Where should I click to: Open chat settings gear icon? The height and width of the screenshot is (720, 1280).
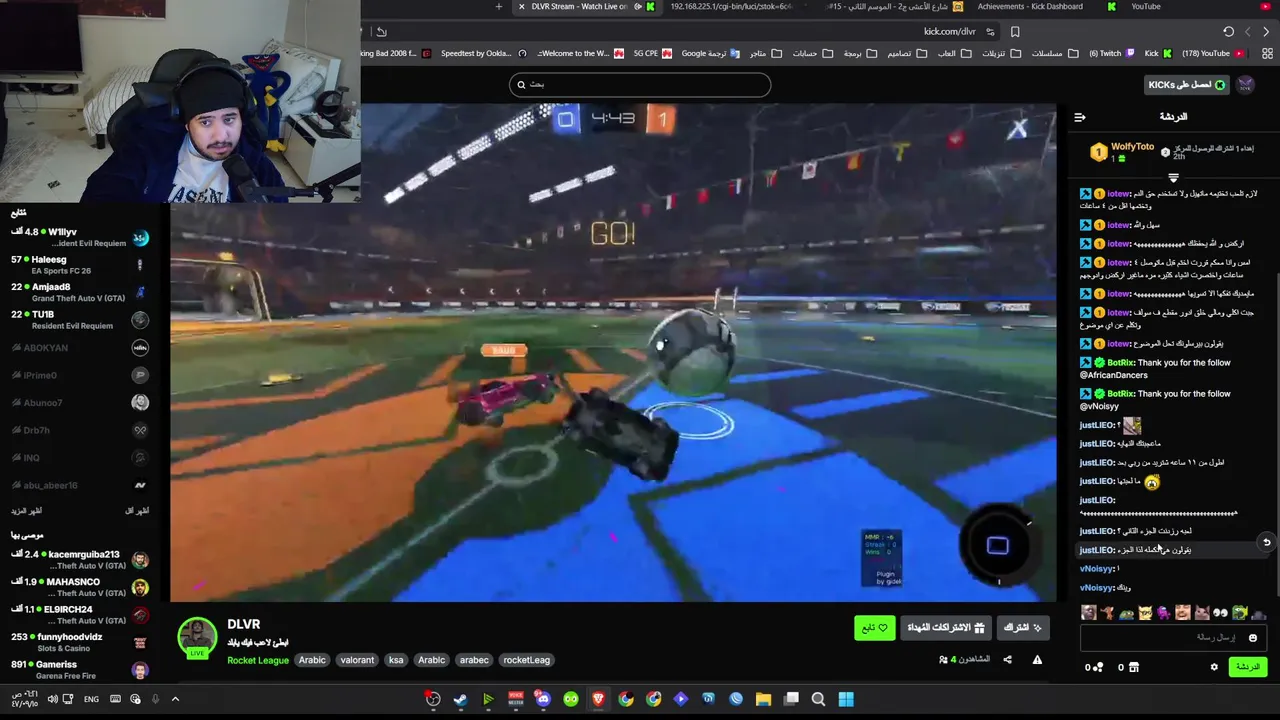[x=1214, y=667]
